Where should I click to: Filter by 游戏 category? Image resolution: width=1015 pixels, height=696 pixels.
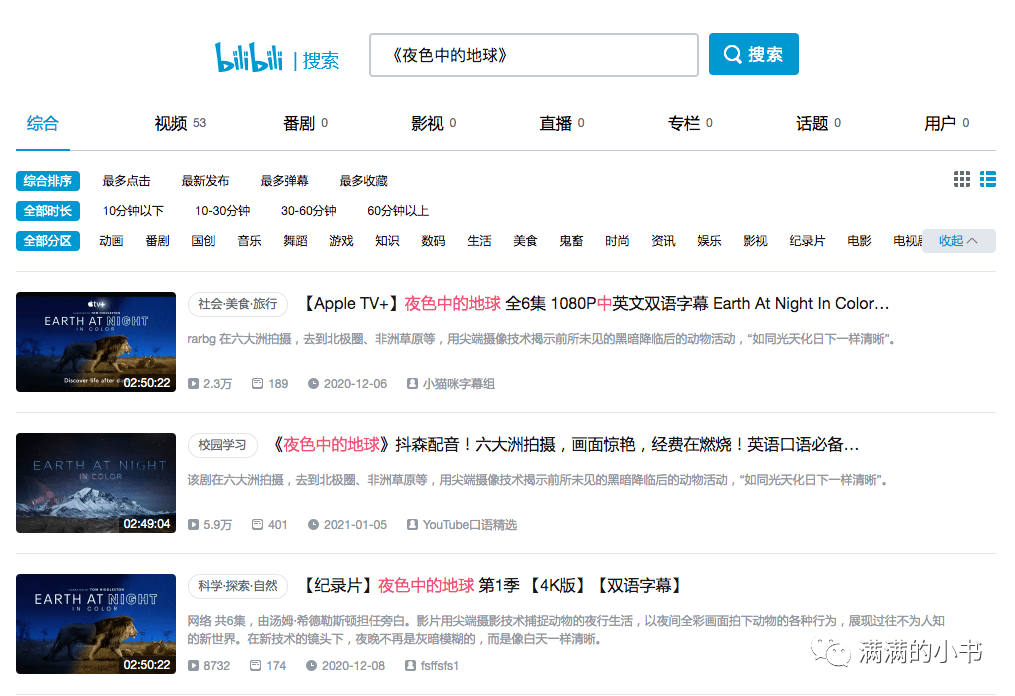coord(341,241)
